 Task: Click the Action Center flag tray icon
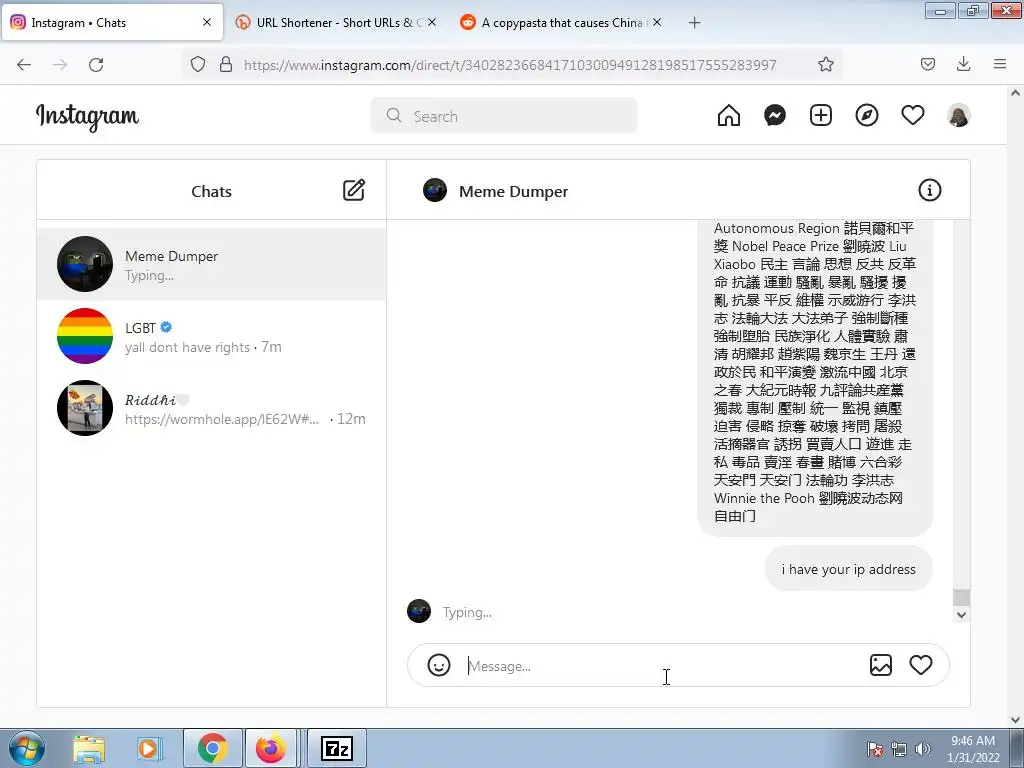pyautogui.click(x=875, y=749)
